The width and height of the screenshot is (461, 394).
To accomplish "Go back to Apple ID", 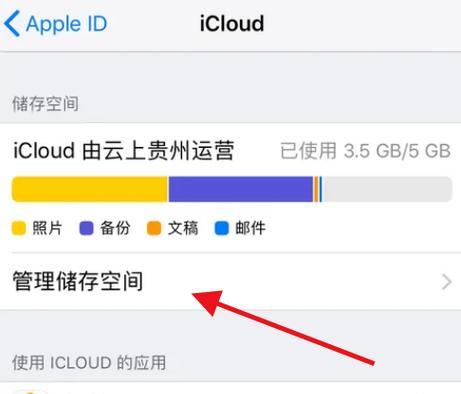I will tap(56, 24).
